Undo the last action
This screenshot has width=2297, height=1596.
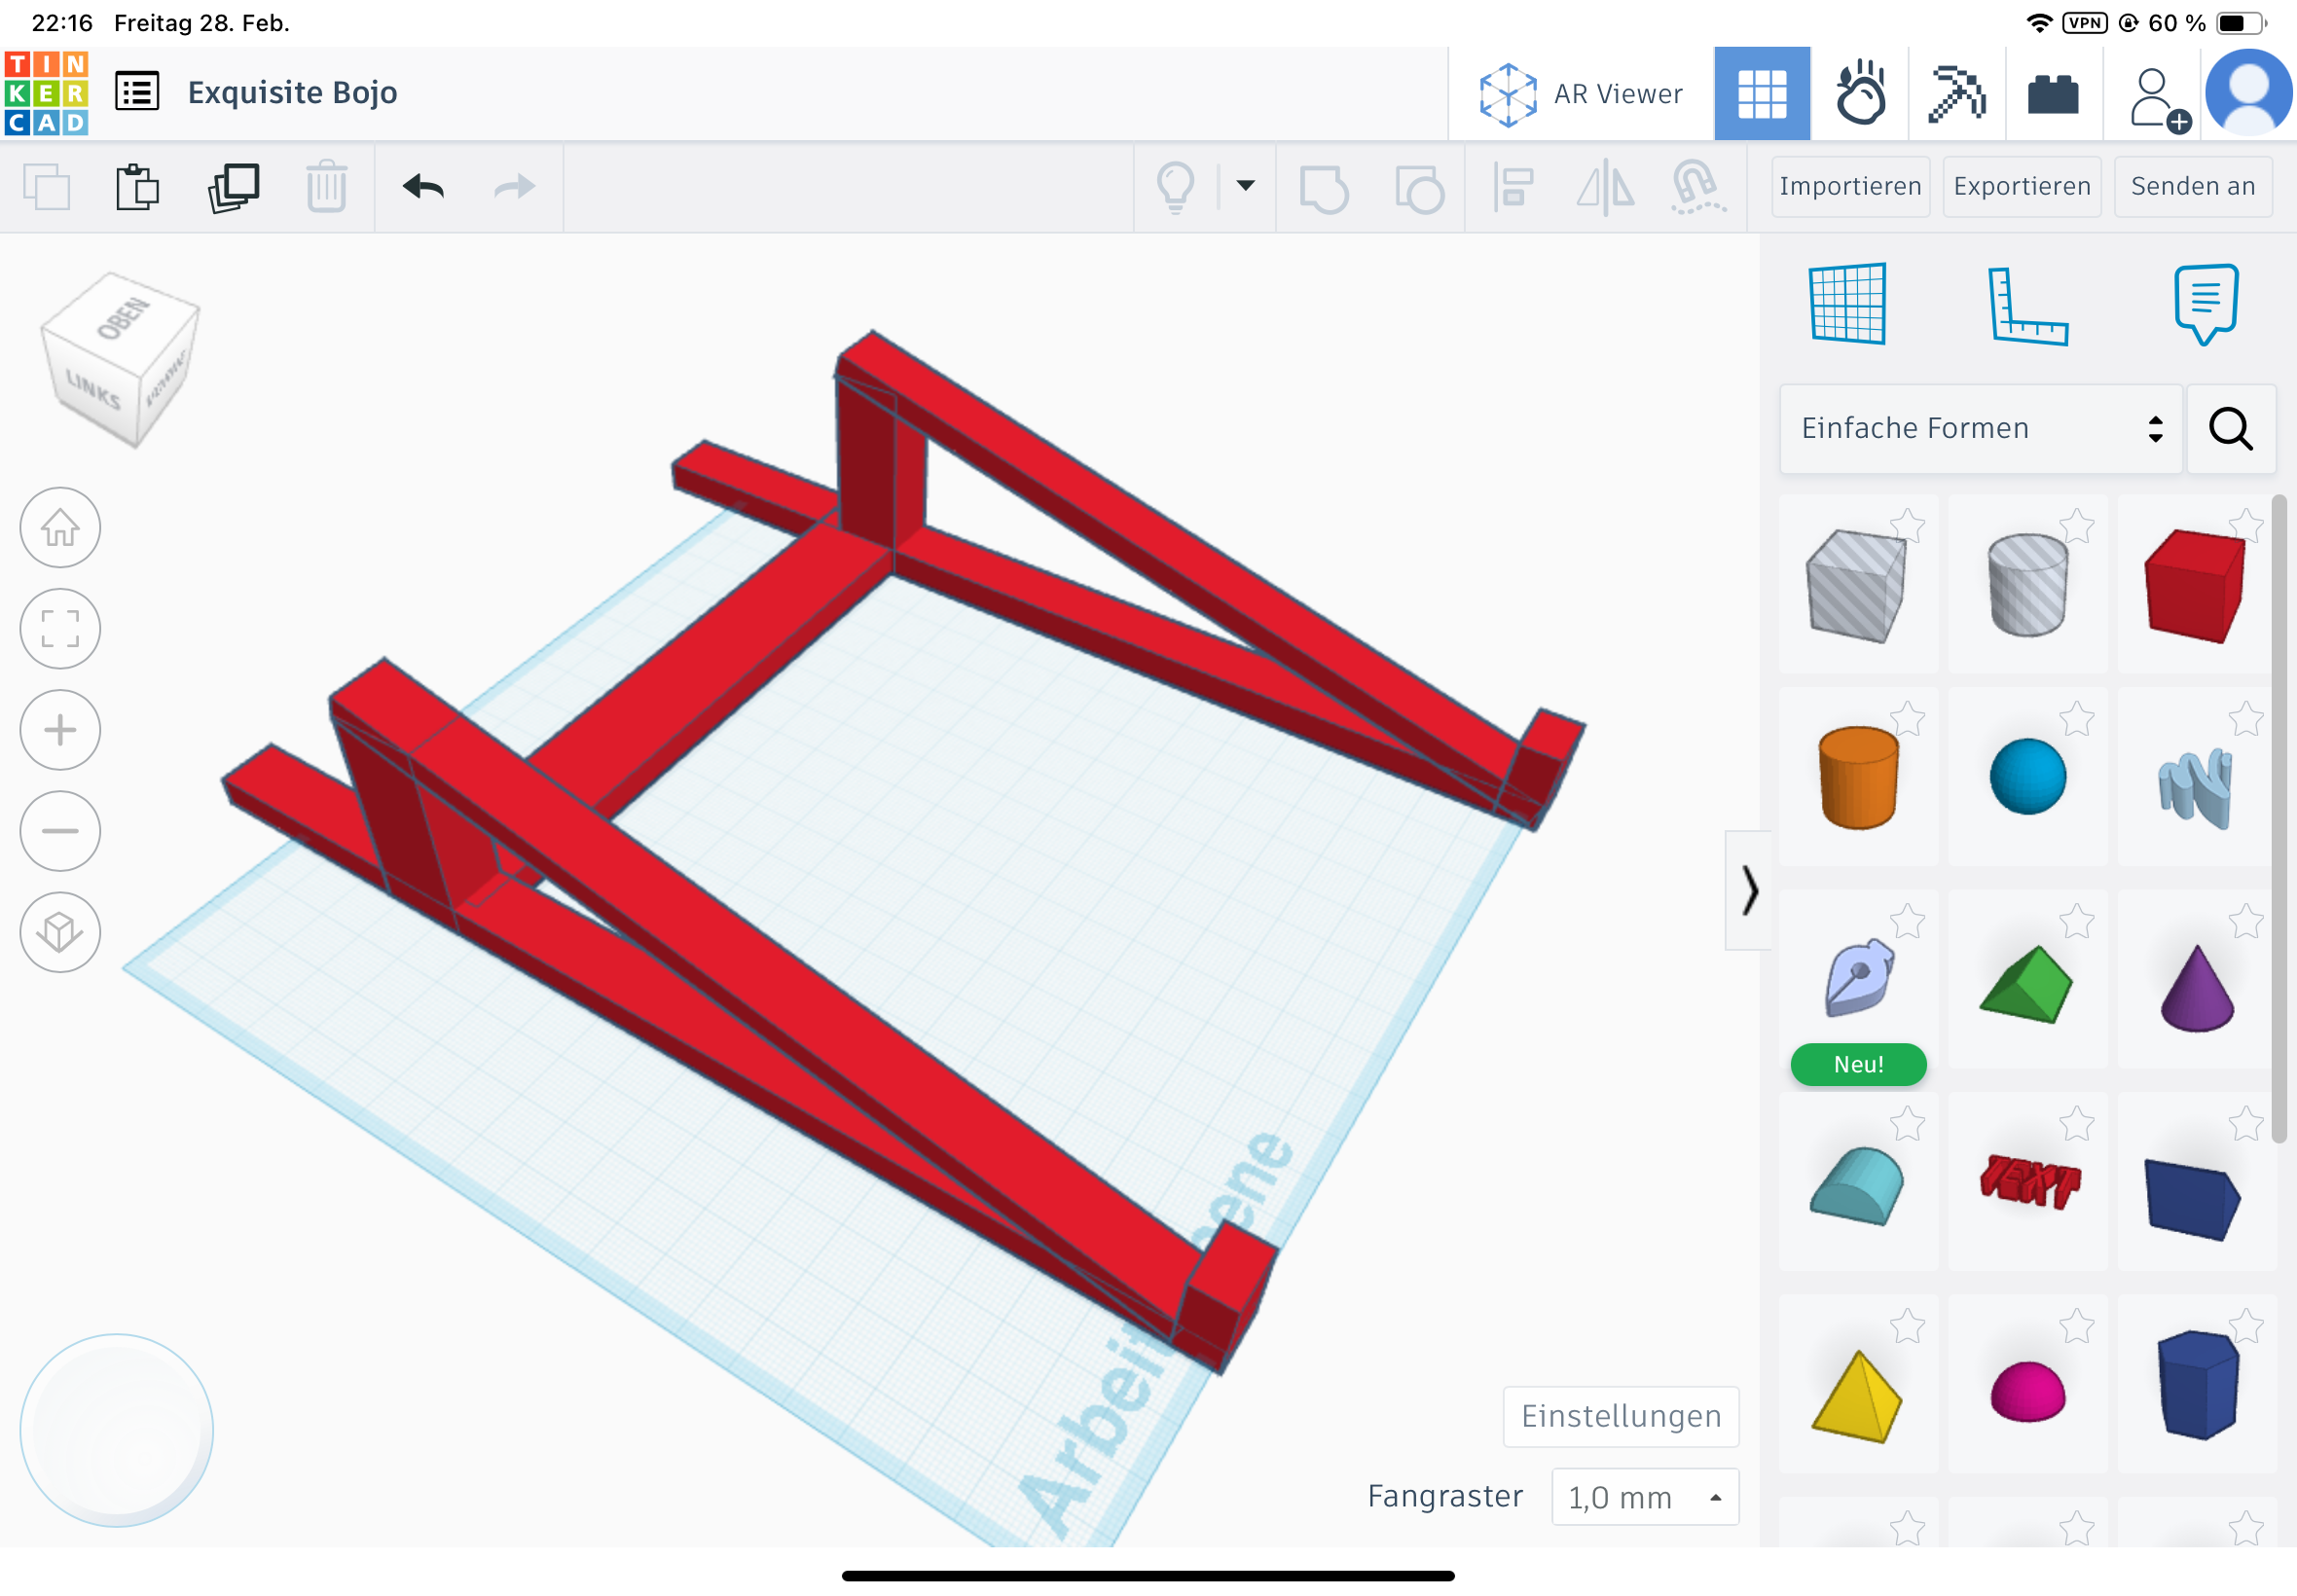(423, 186)
